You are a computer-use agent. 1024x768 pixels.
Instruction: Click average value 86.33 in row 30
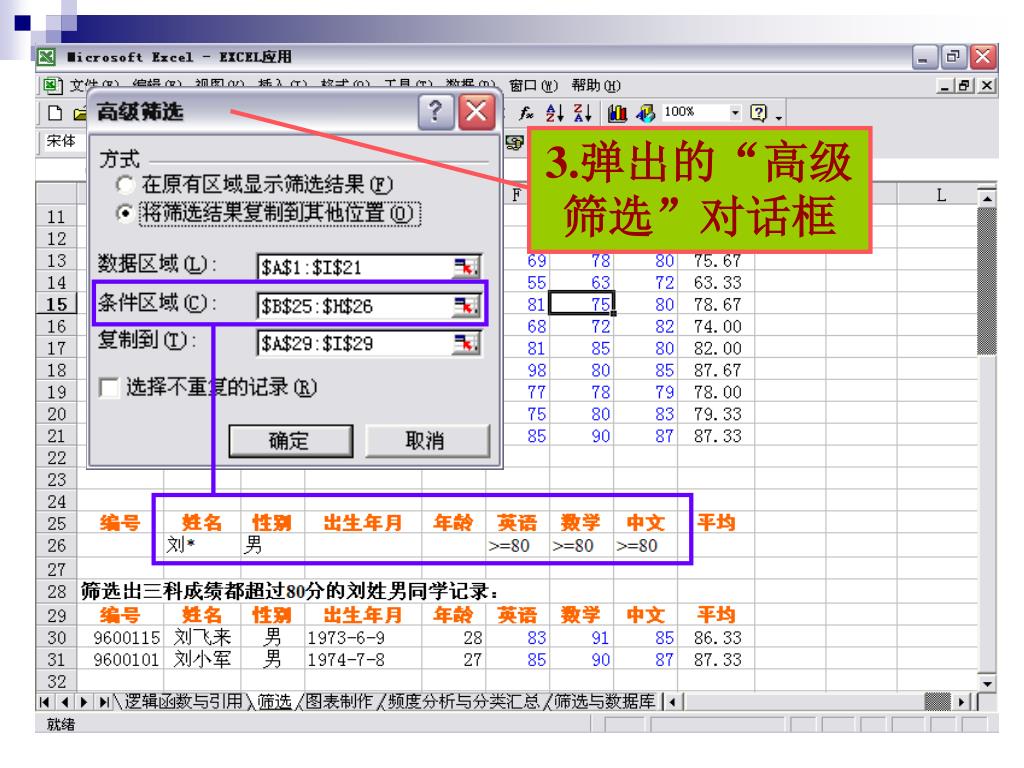[716, 637]
